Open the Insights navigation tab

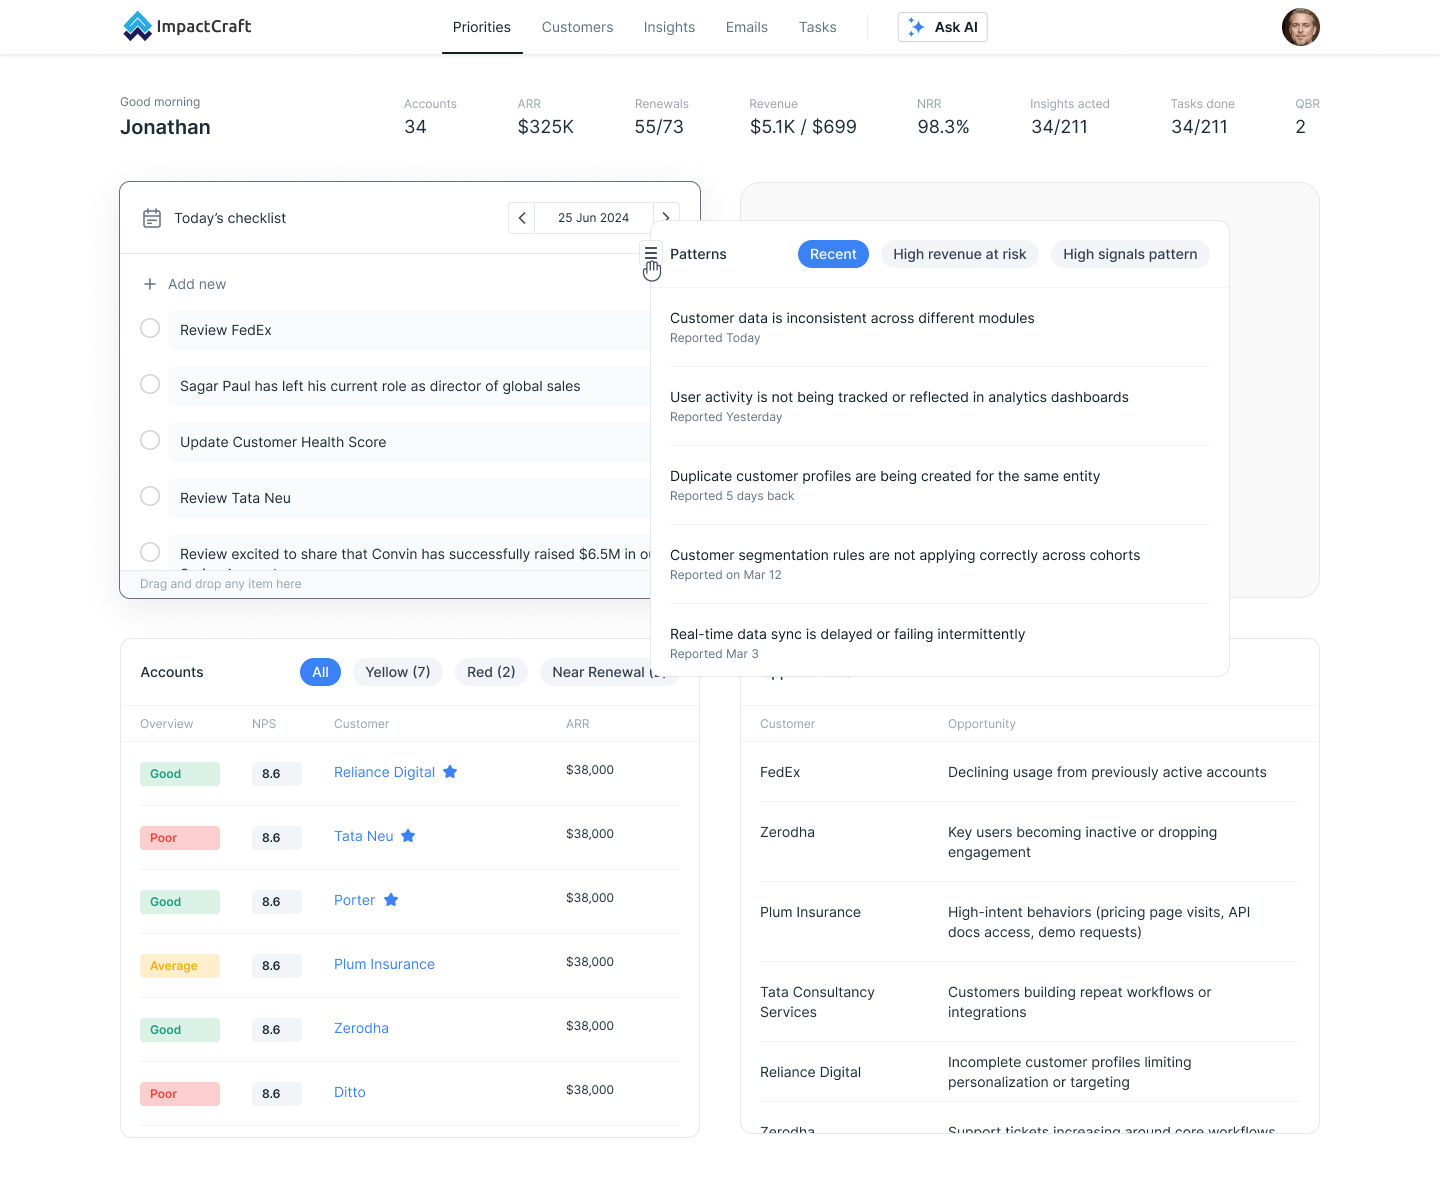669,27
